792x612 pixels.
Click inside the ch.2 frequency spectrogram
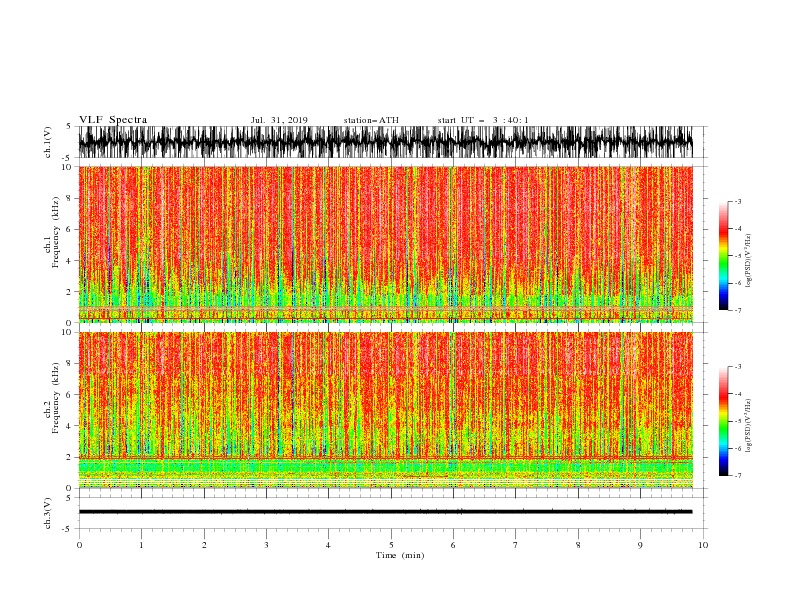(385, 410)
